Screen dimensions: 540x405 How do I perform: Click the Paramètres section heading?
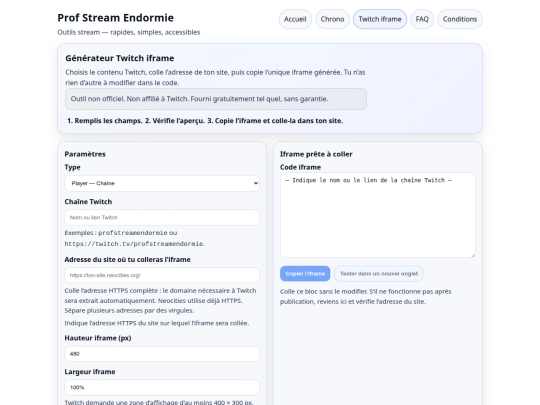pos(85,154)
